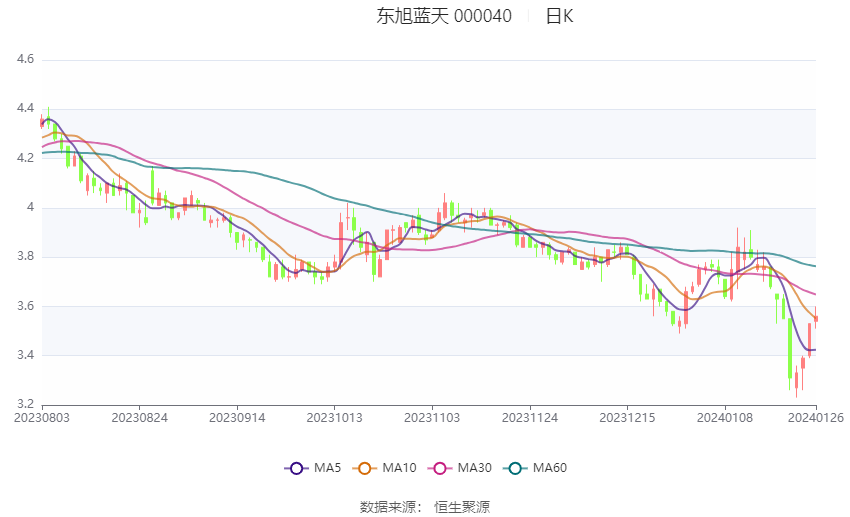Click the 20231124 date axis label
Image resolution: width=850 pixels, height=517 pixels.
[530, 418]
